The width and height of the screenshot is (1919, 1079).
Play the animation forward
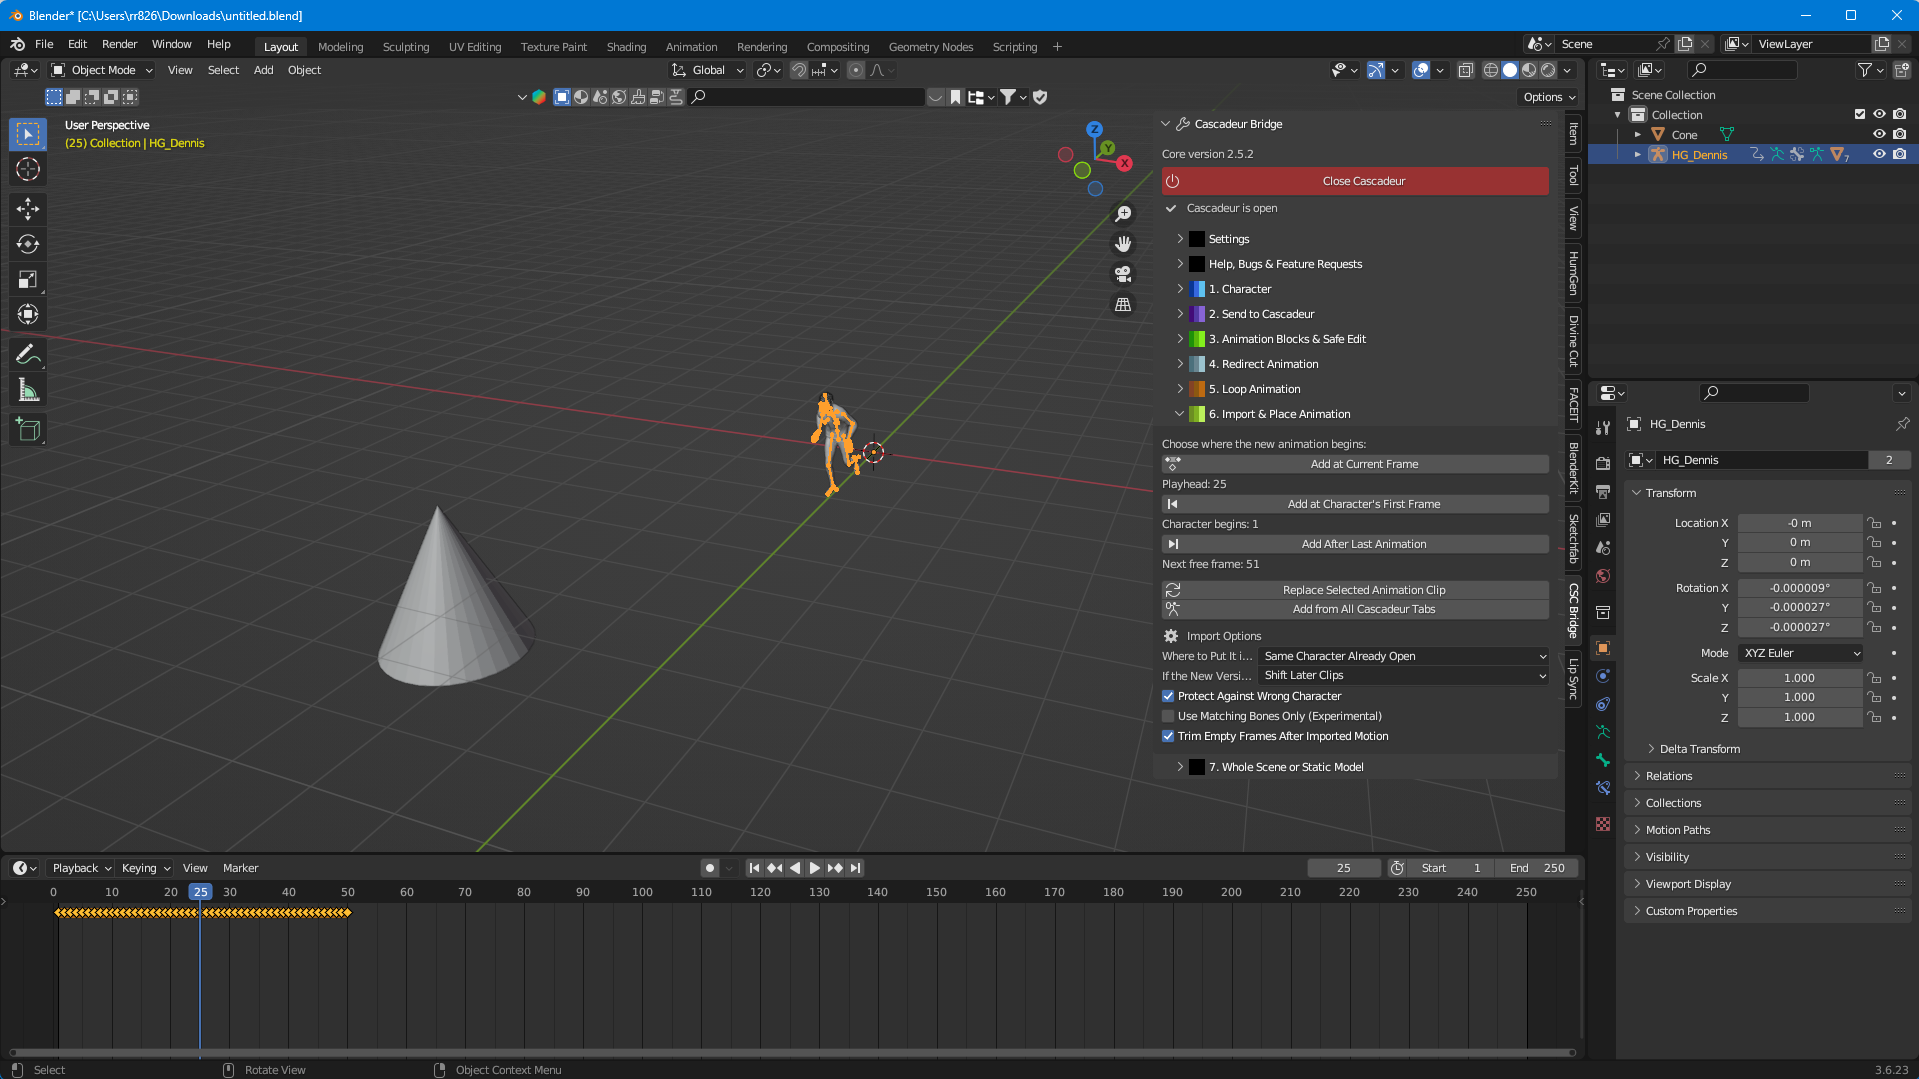click(814, 868)
